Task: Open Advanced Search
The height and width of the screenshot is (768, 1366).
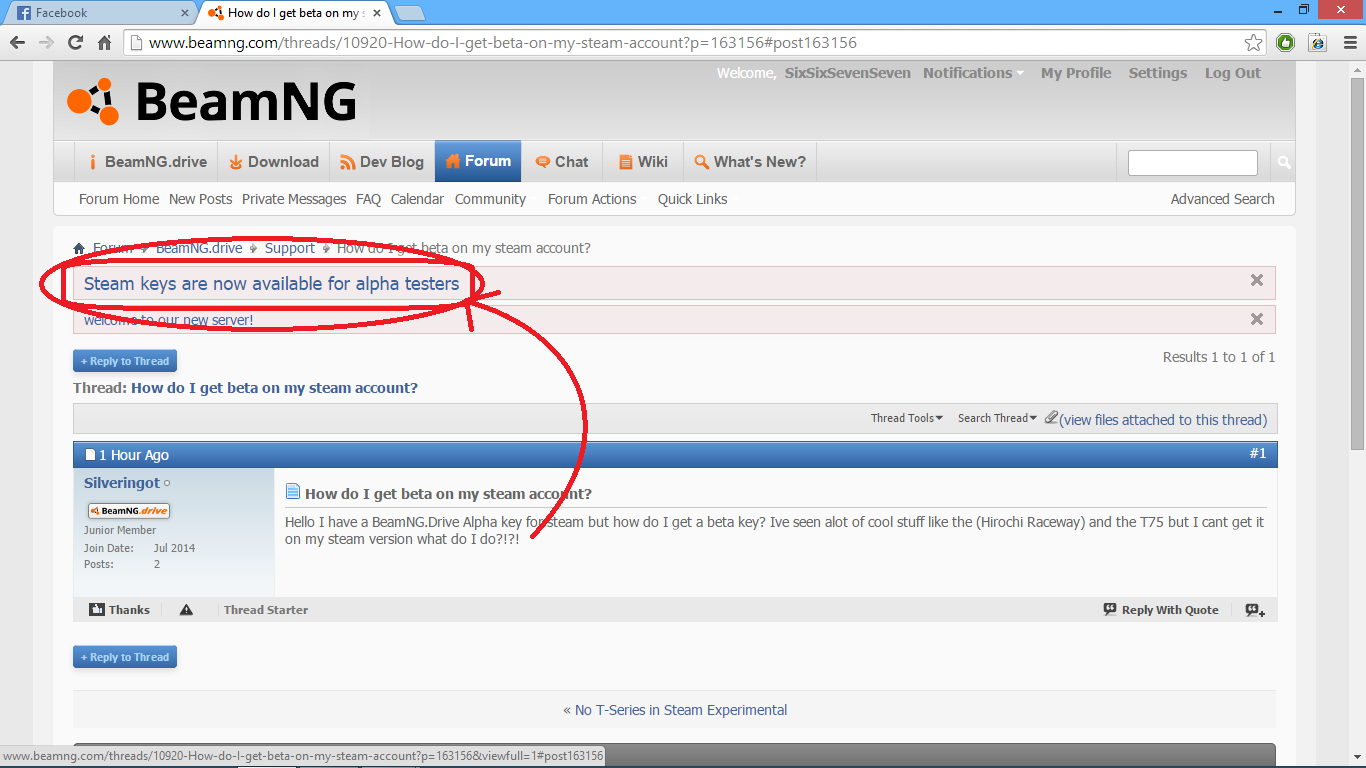Action: [1222, 199]
